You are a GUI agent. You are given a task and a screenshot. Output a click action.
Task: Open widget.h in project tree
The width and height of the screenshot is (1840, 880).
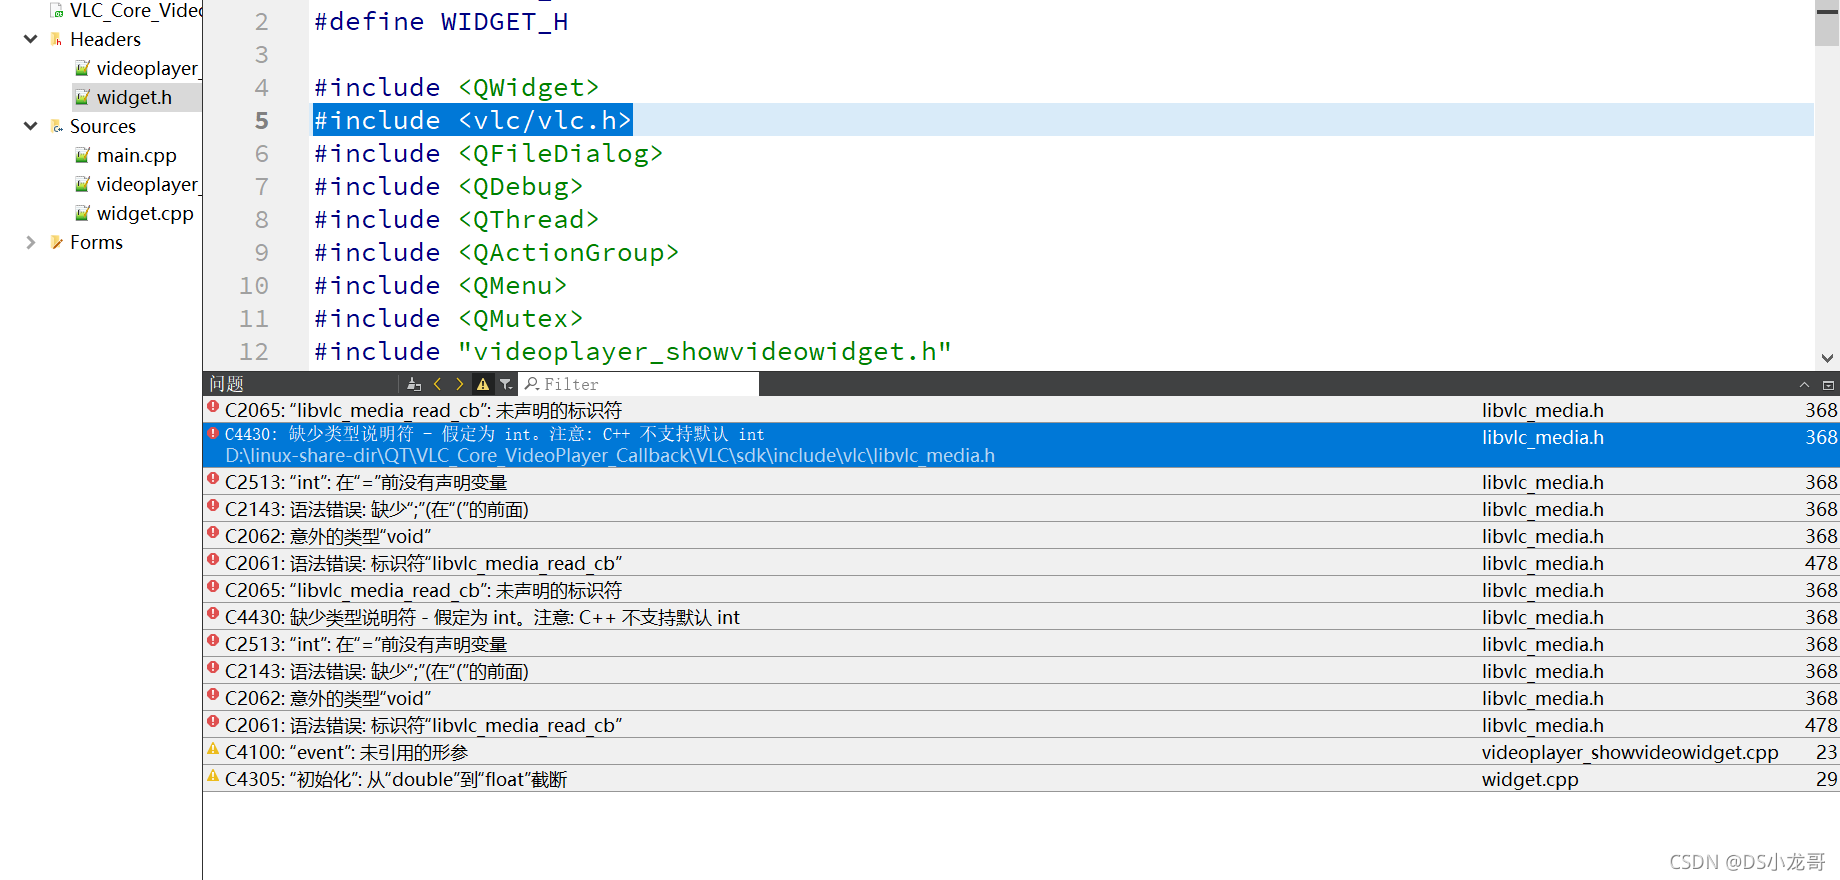134,97
